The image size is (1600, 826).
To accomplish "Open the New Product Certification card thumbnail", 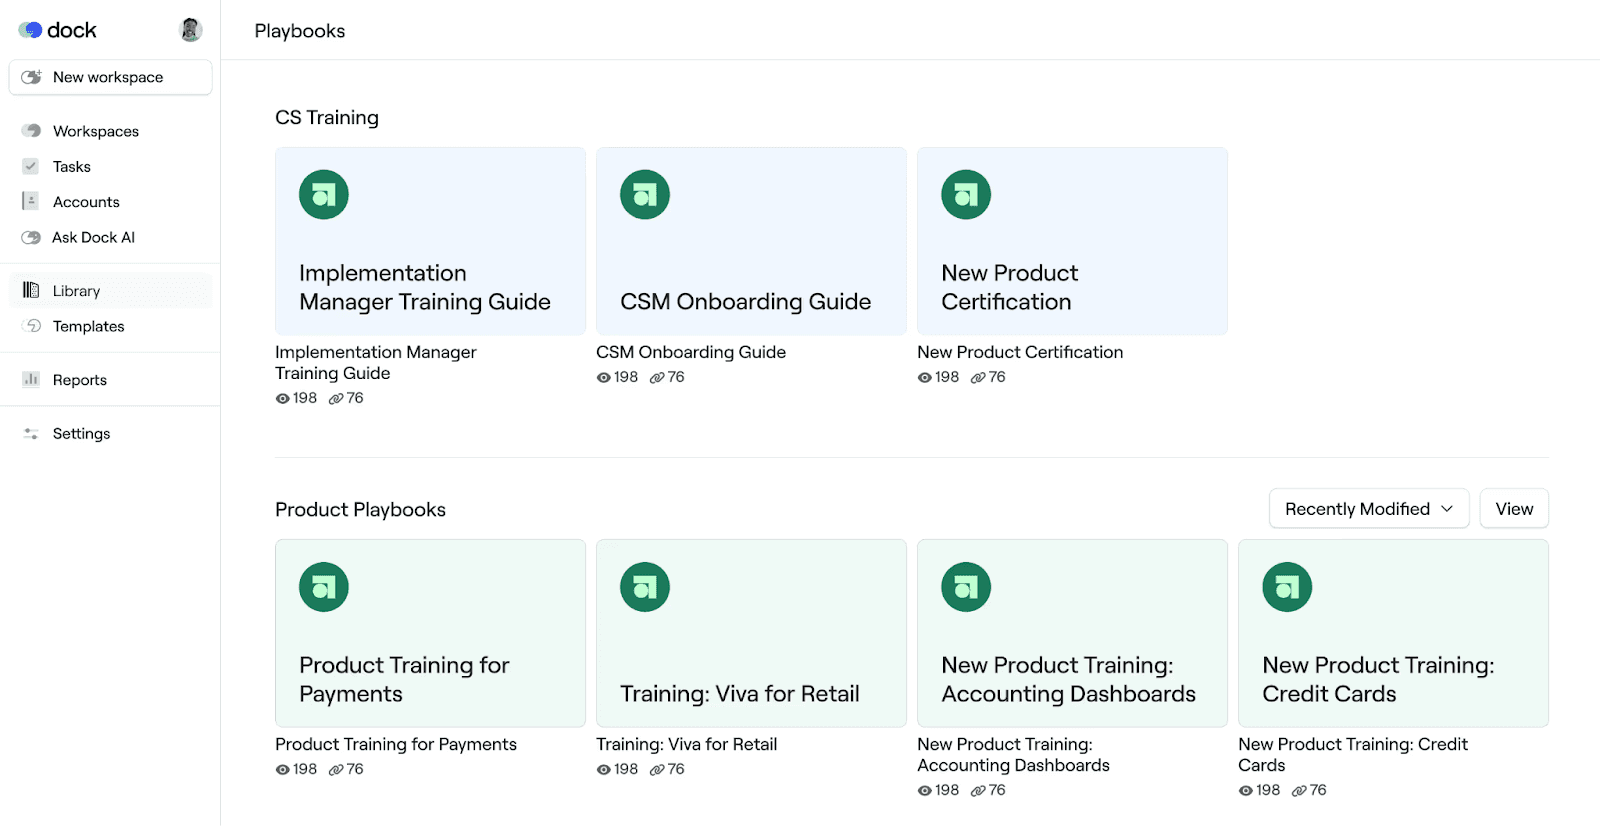I will coord(1072,241).
